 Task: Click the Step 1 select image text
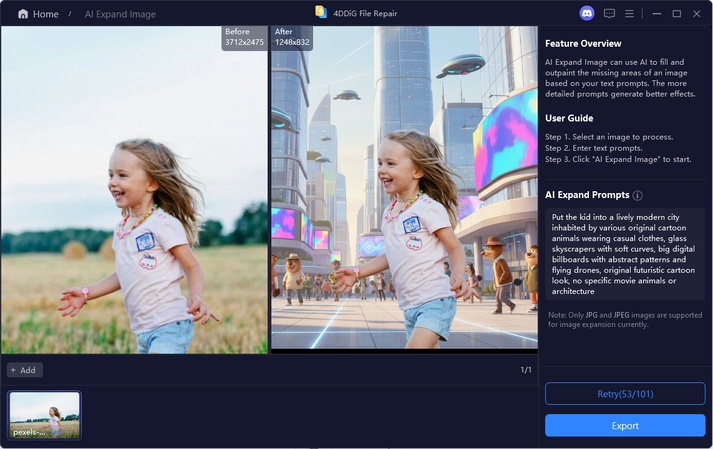(609, 137)
